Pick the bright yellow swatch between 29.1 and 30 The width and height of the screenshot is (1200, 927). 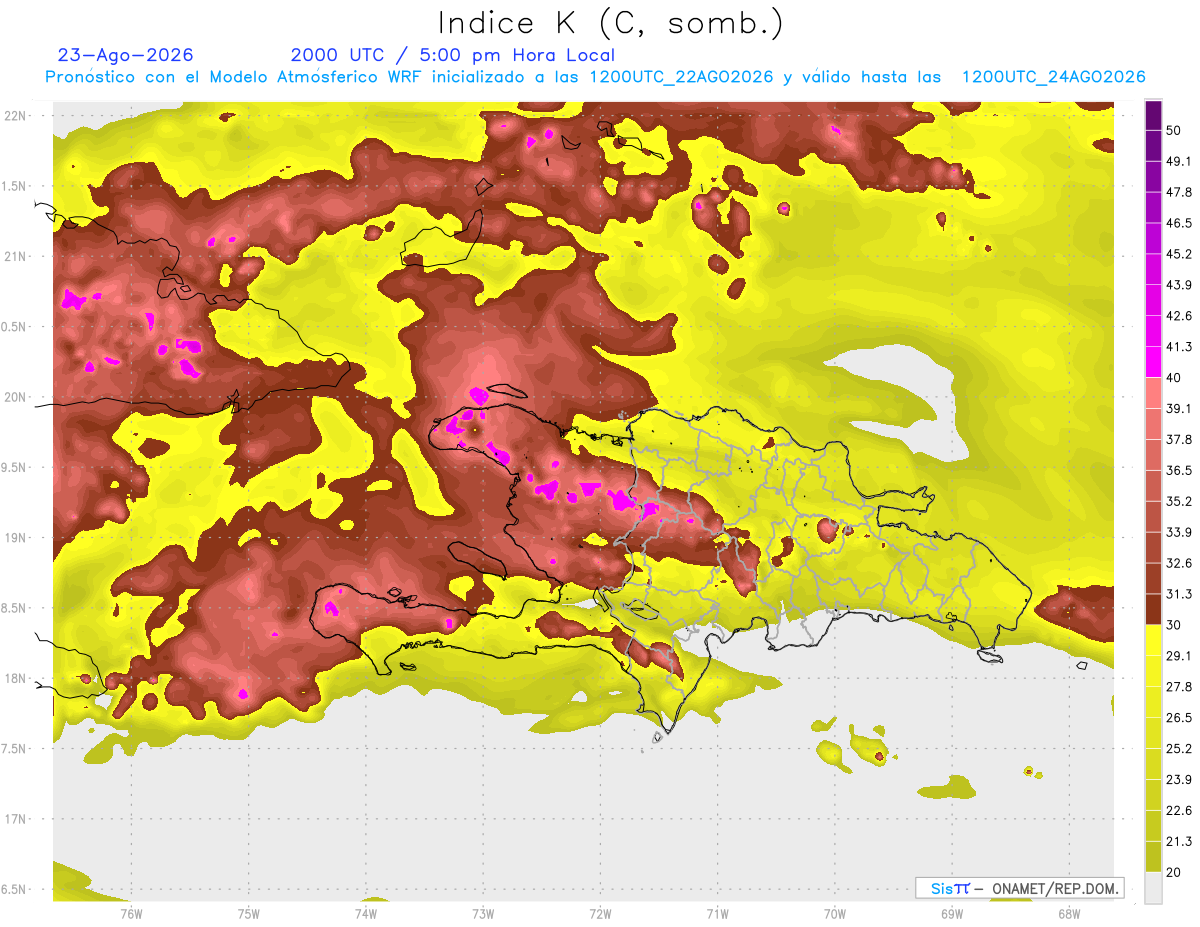[x=1153, y=640]
